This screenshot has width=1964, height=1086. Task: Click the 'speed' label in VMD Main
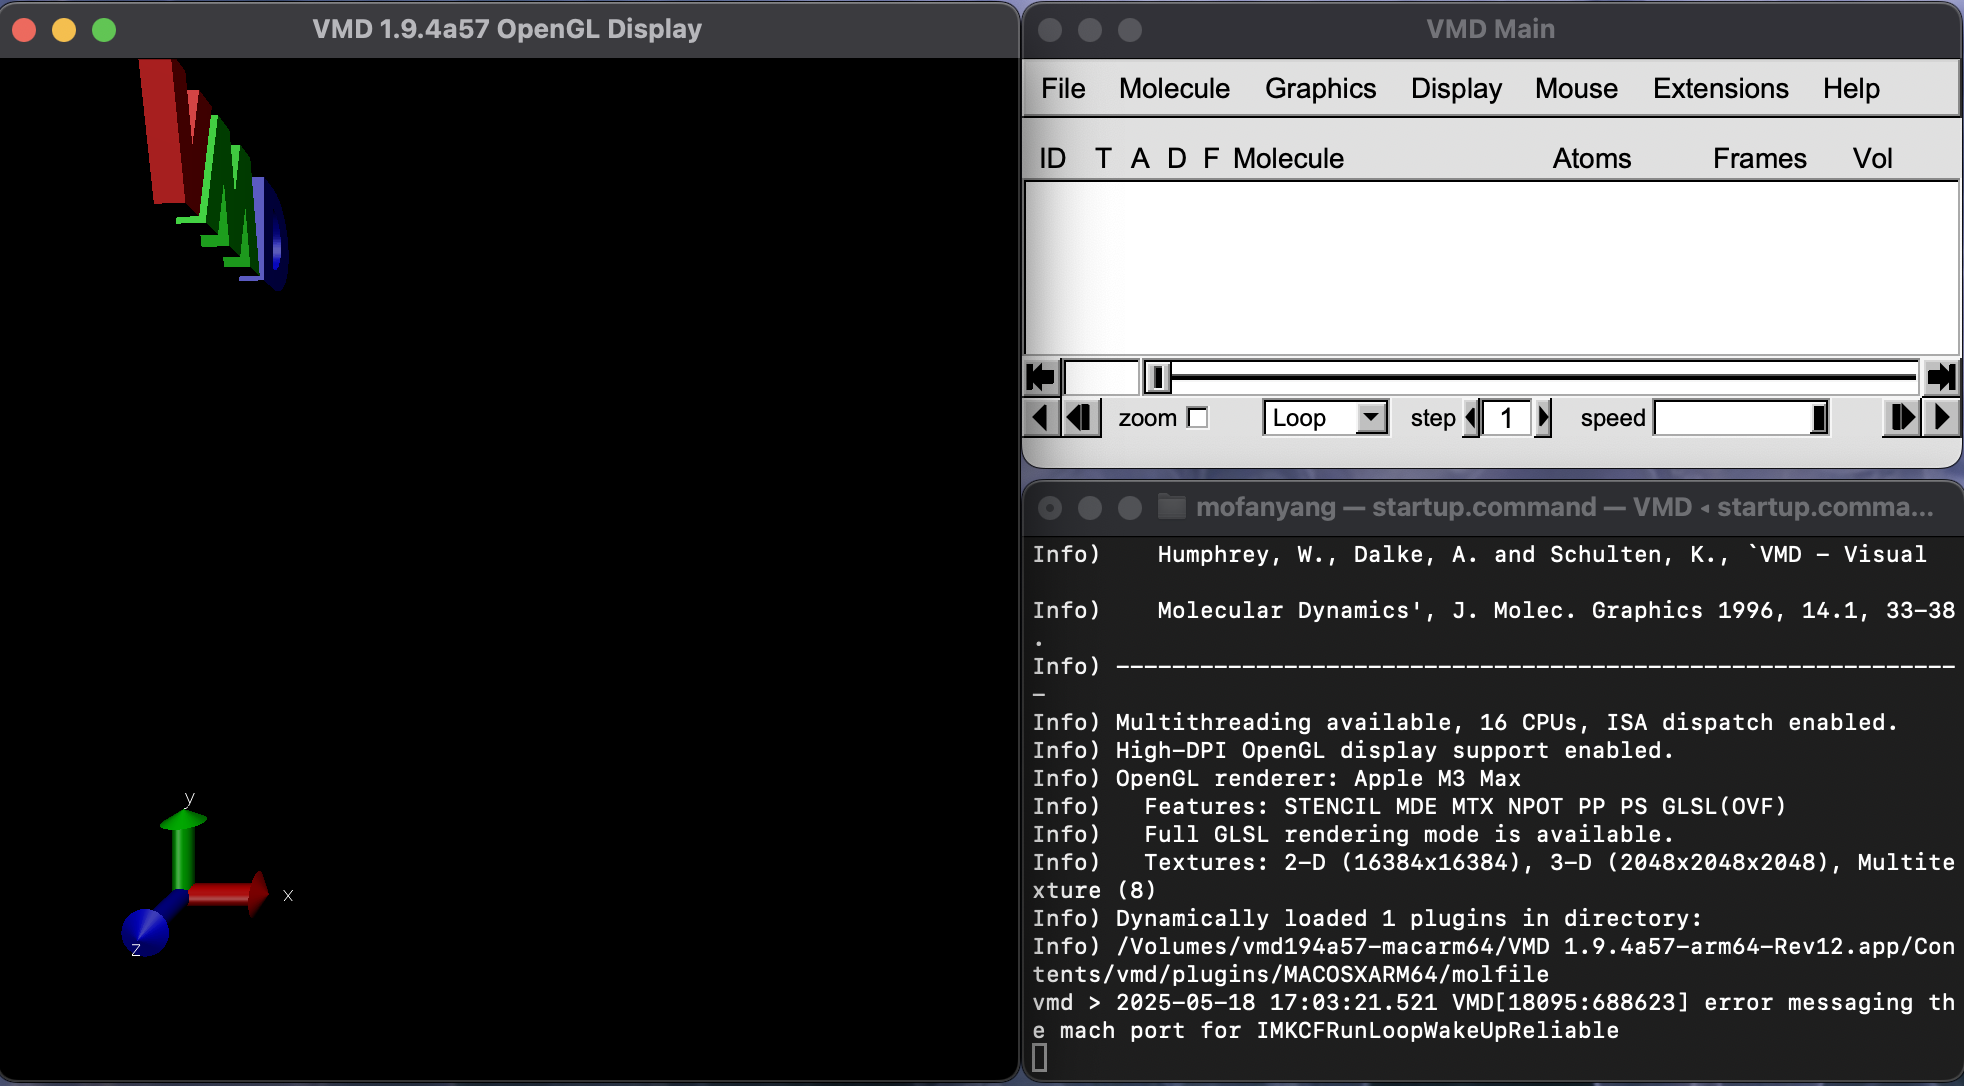click(x=1612, y=418)
